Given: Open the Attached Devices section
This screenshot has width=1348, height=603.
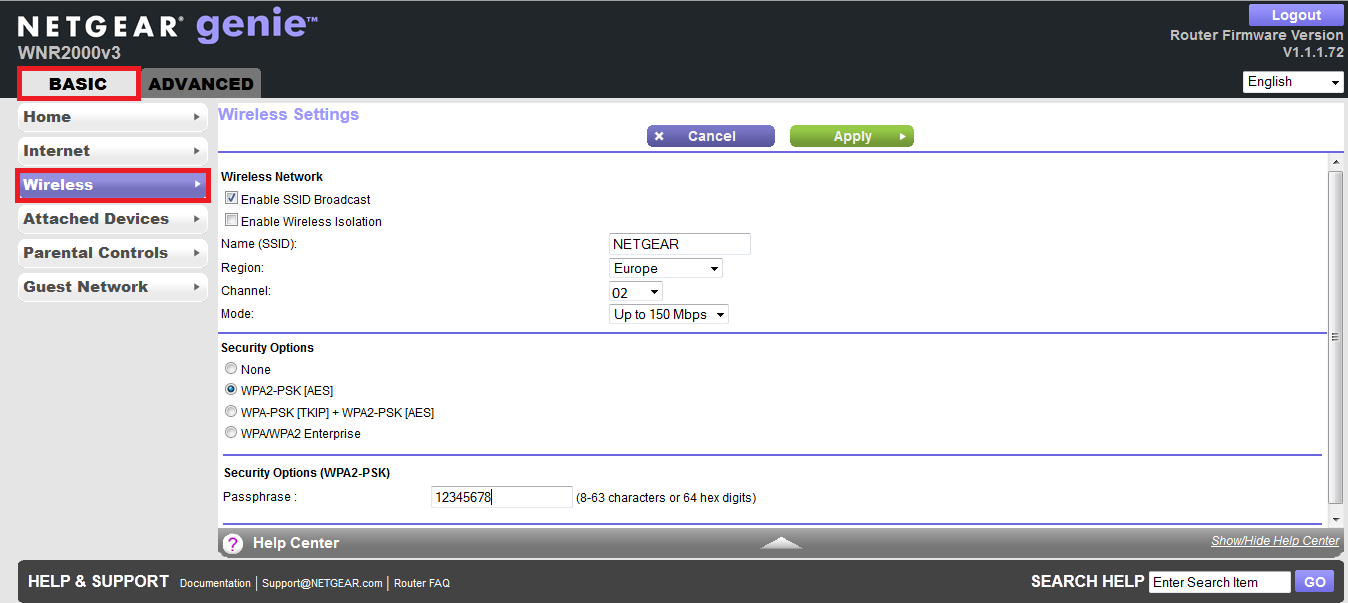Looking at the screenshot, I should tap(112, 219).
